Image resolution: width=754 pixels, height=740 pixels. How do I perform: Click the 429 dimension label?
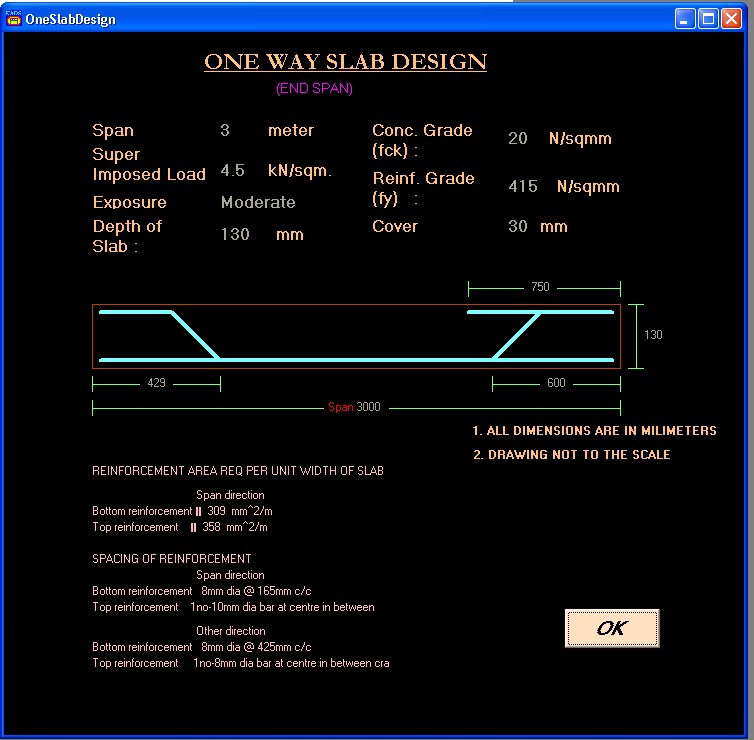point(156,383)
